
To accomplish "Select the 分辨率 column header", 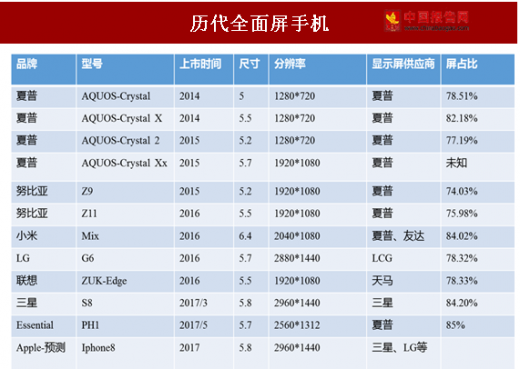I will [318, 69].
